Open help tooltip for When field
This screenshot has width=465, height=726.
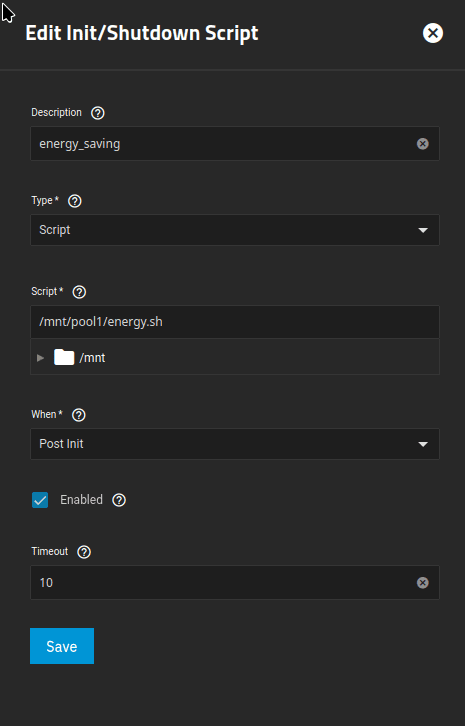click(x=79, y=415)
